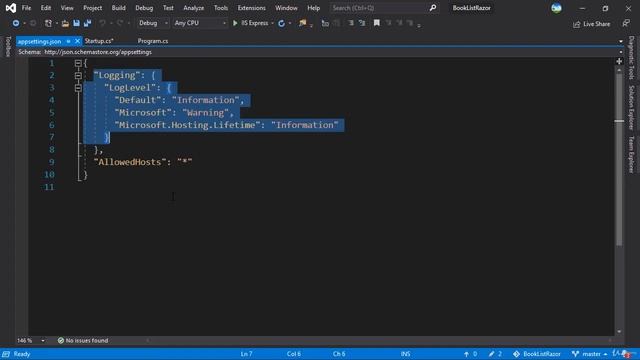The width and height of the screenshot is (640, 360).
Task: Open the IIS Express dropdown arrow
Action: click(272, 23)
